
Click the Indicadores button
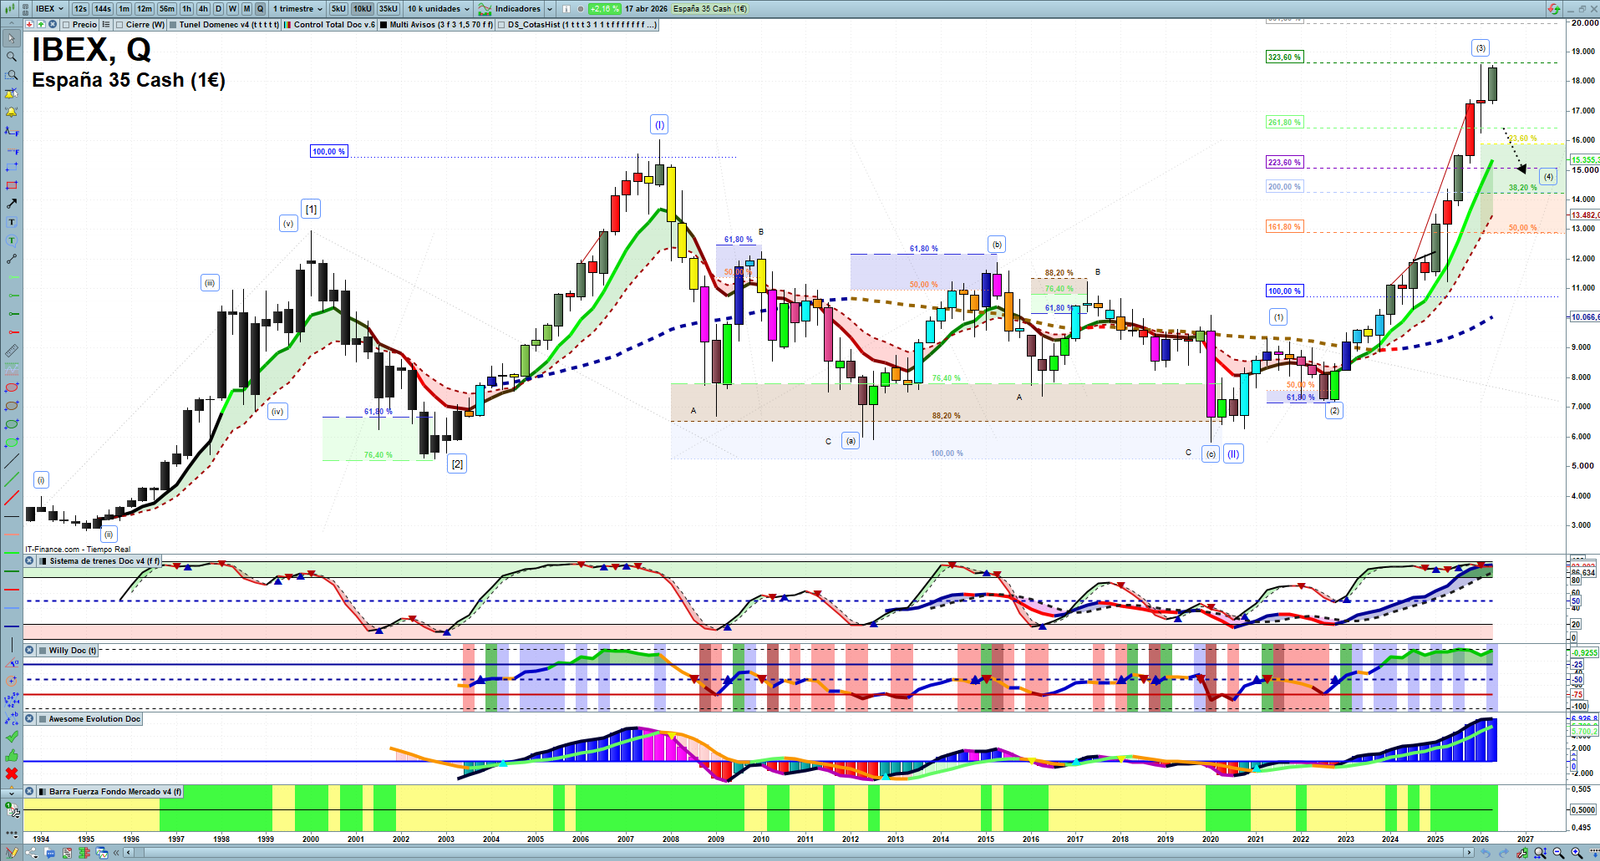coord(516,9)
